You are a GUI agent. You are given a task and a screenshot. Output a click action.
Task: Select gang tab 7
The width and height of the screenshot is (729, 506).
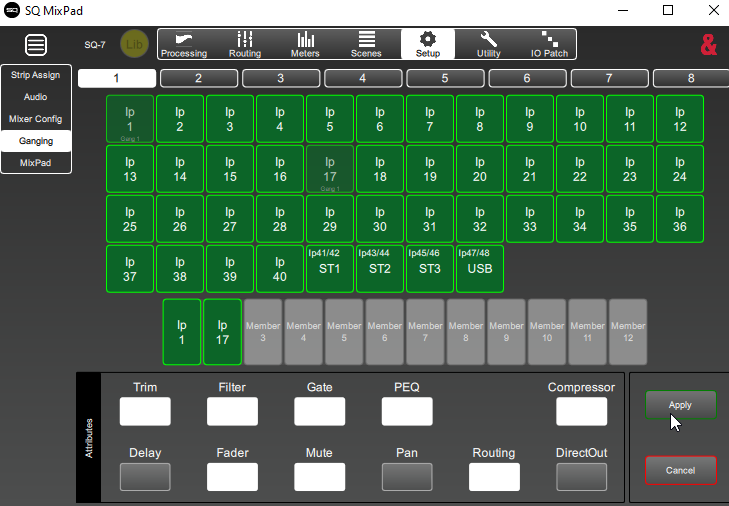(x=610, y=78)
